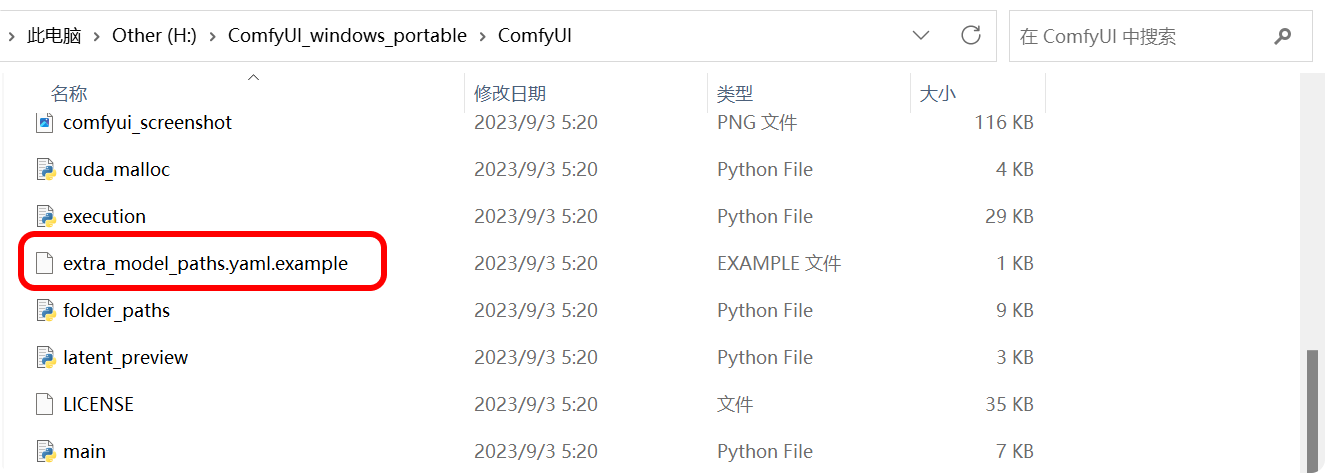The width and height of the screenshot is (1325, 473).
Task: Navigate to ComfyUI_windows_portable breadcrumb folder
Action: click(x=347, y=36)
